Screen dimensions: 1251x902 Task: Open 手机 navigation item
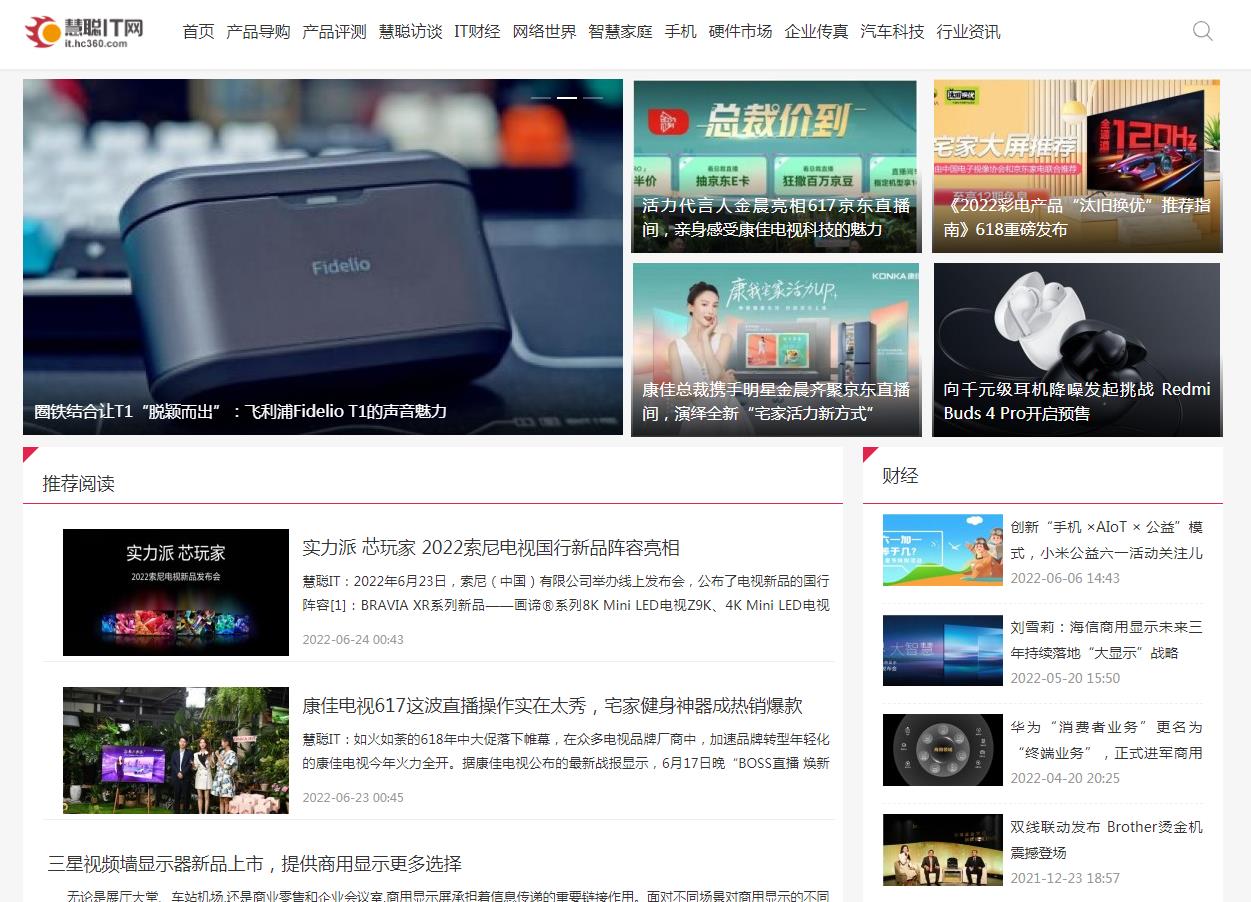pos(680,32)
